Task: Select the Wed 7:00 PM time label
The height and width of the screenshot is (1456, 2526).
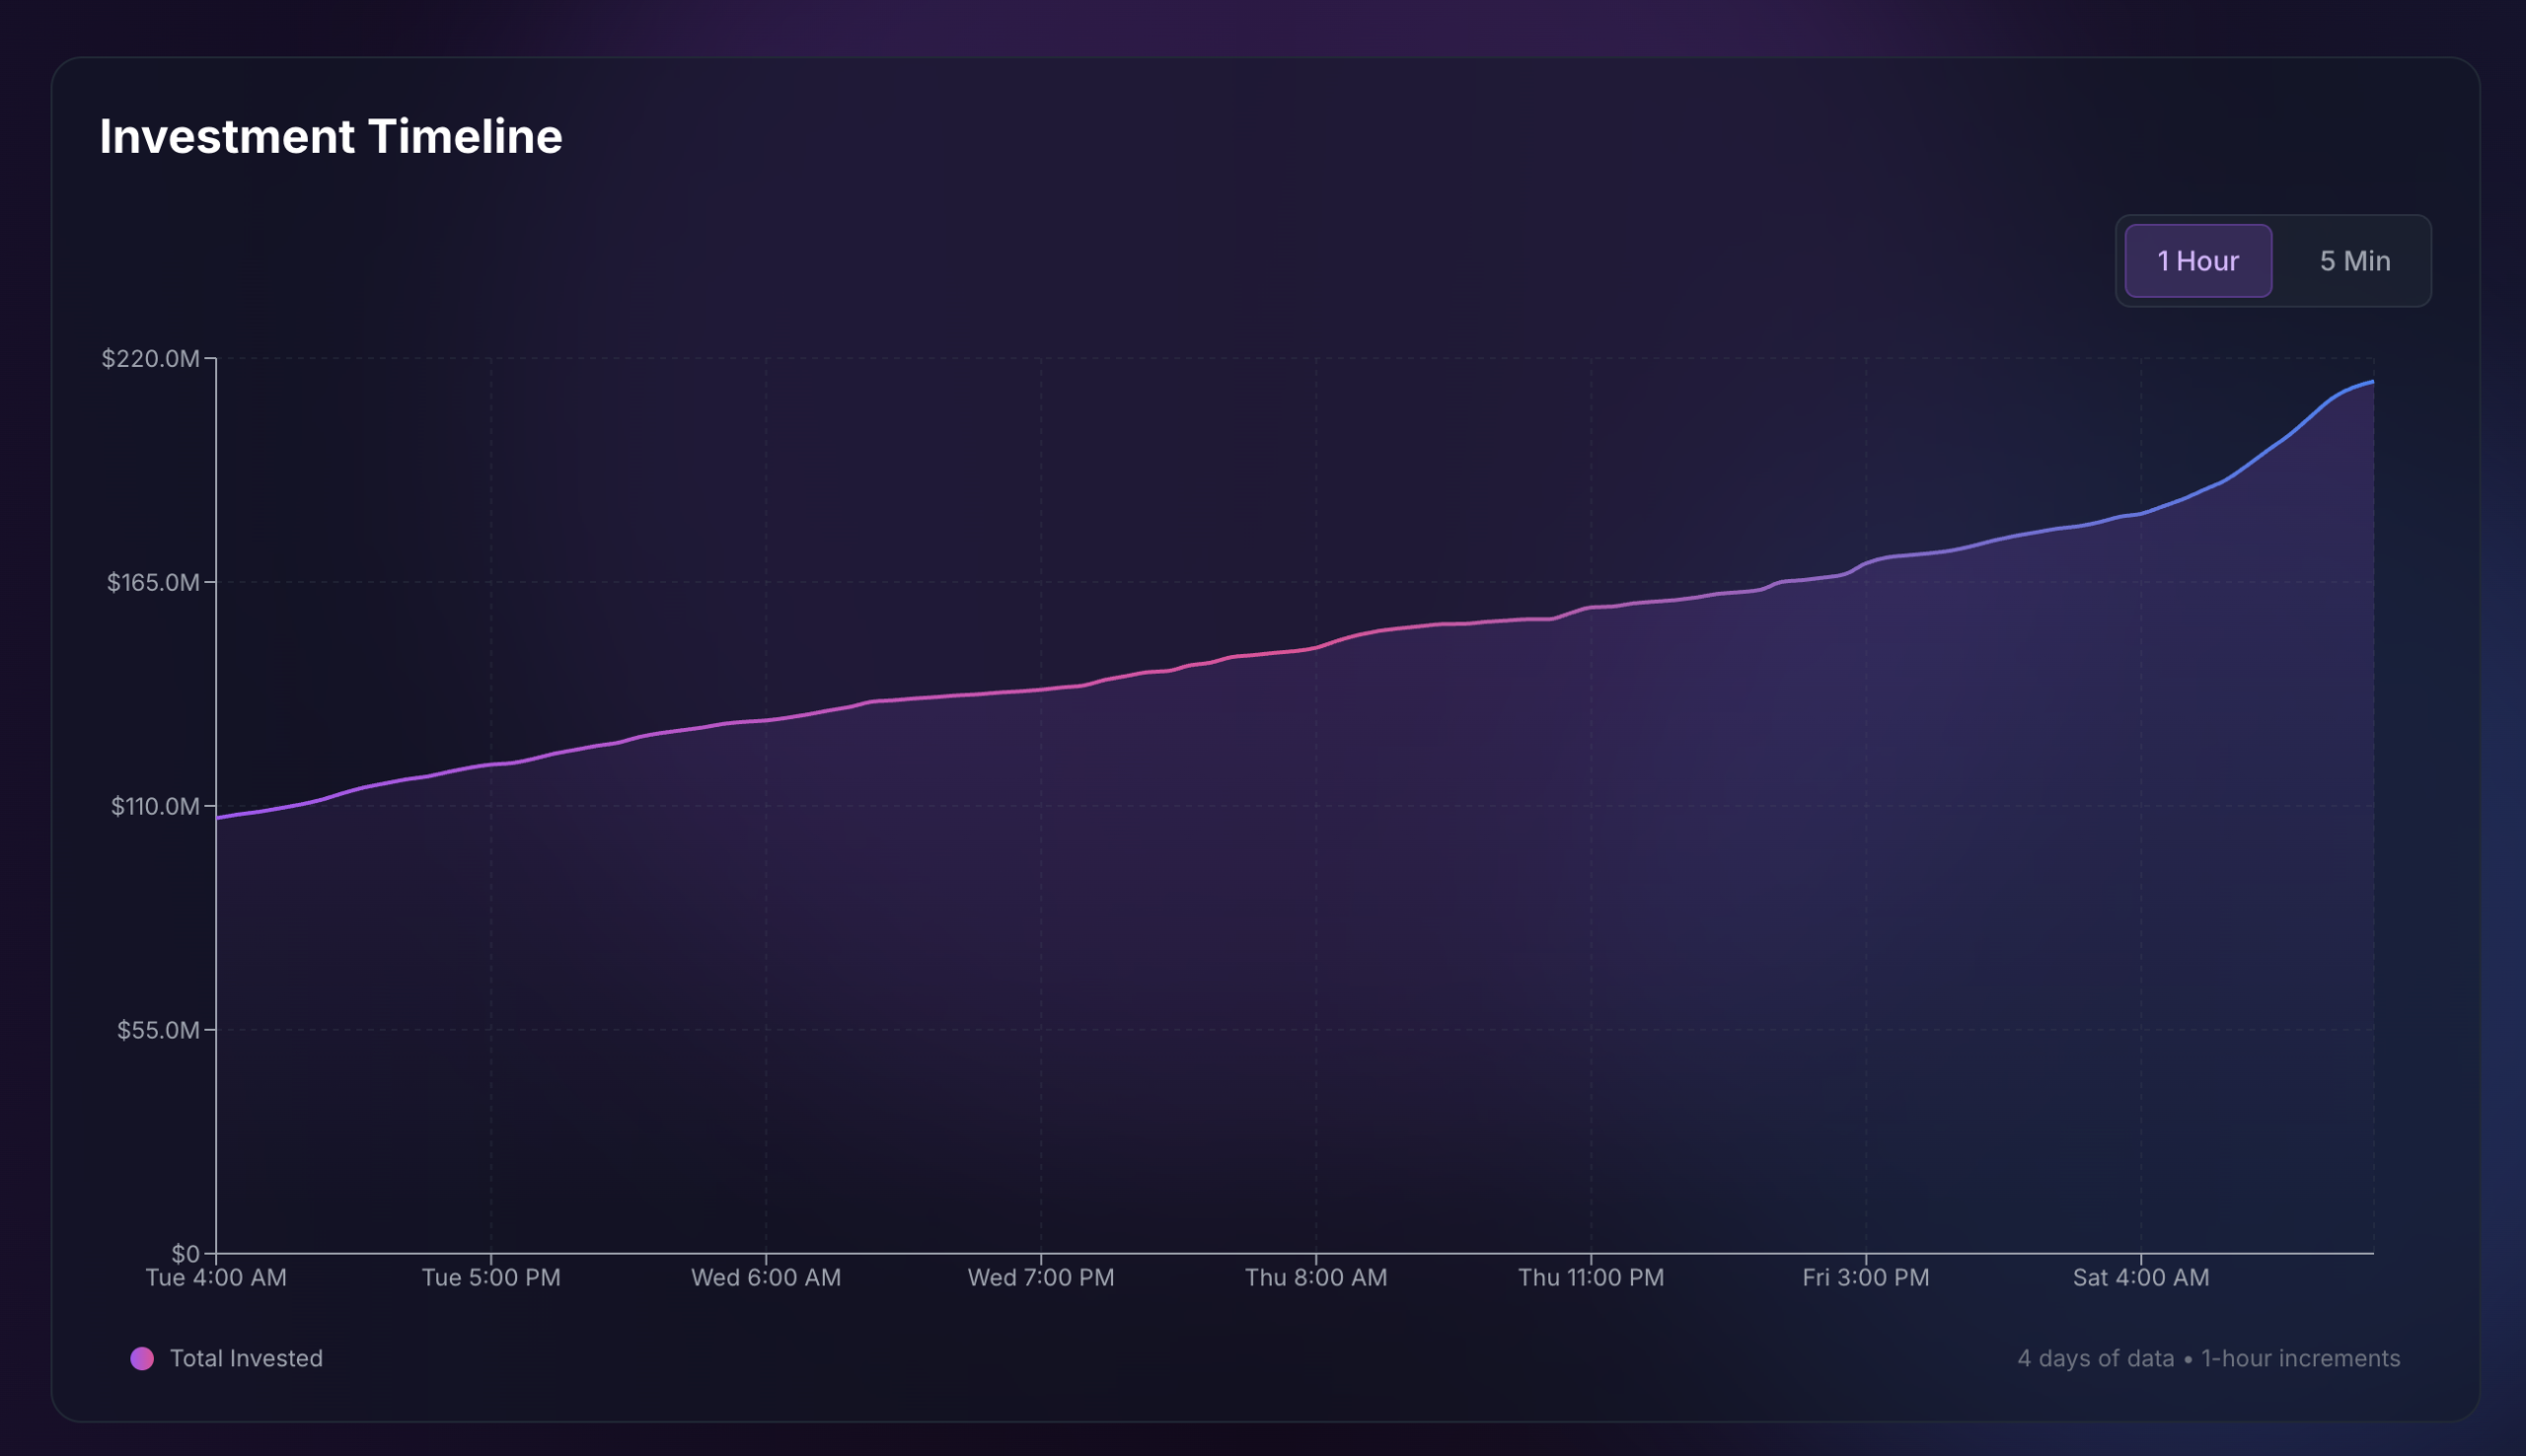Action: (x=1041, y=1277)
